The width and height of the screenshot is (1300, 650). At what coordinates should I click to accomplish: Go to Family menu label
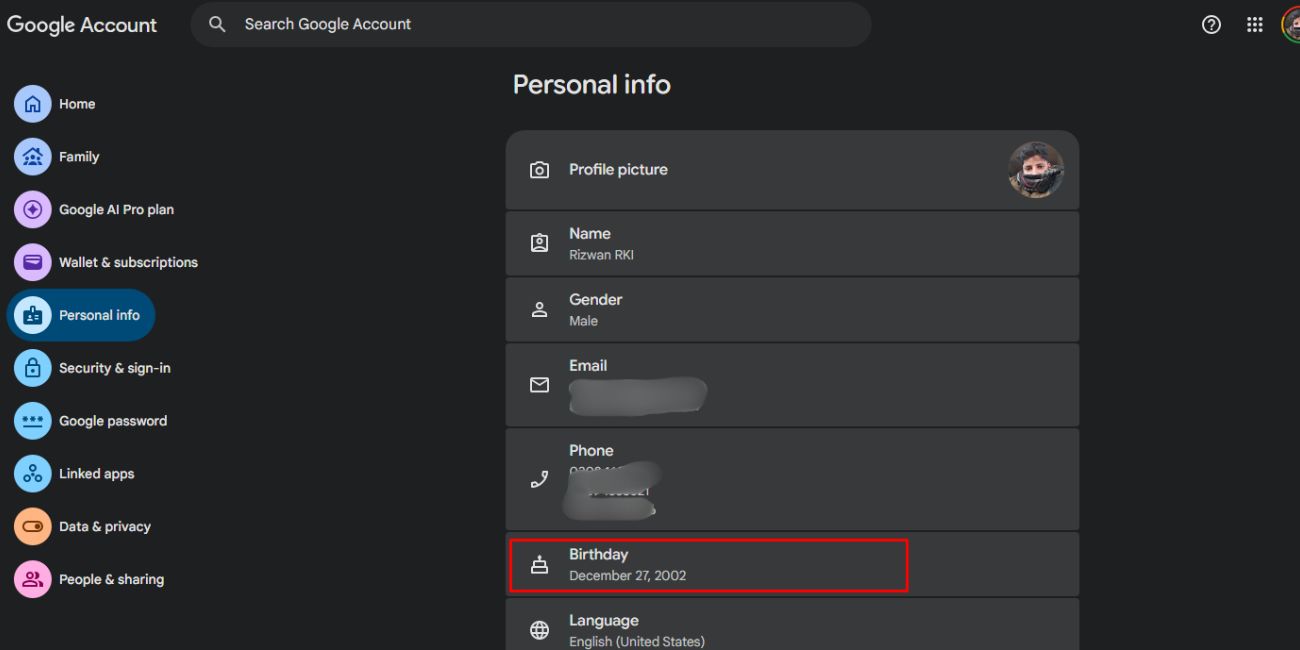(79, 157)
